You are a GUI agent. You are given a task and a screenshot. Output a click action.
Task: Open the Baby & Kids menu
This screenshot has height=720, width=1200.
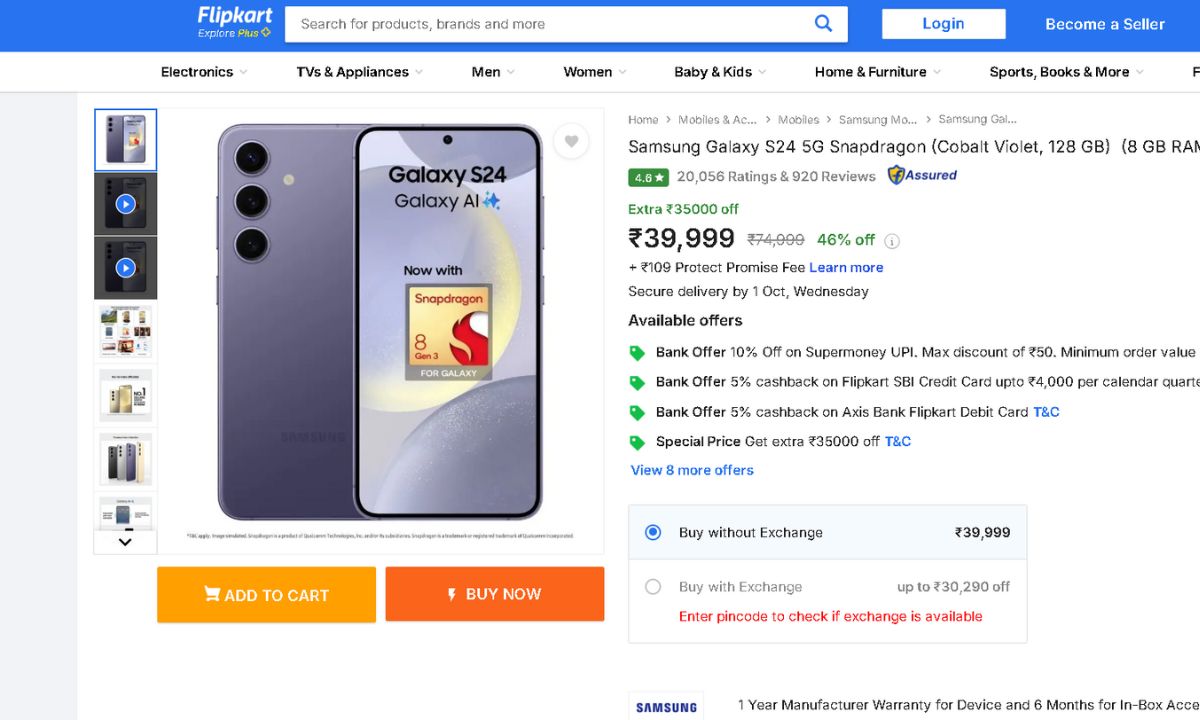pyautogui.click(x=720, y=72)
